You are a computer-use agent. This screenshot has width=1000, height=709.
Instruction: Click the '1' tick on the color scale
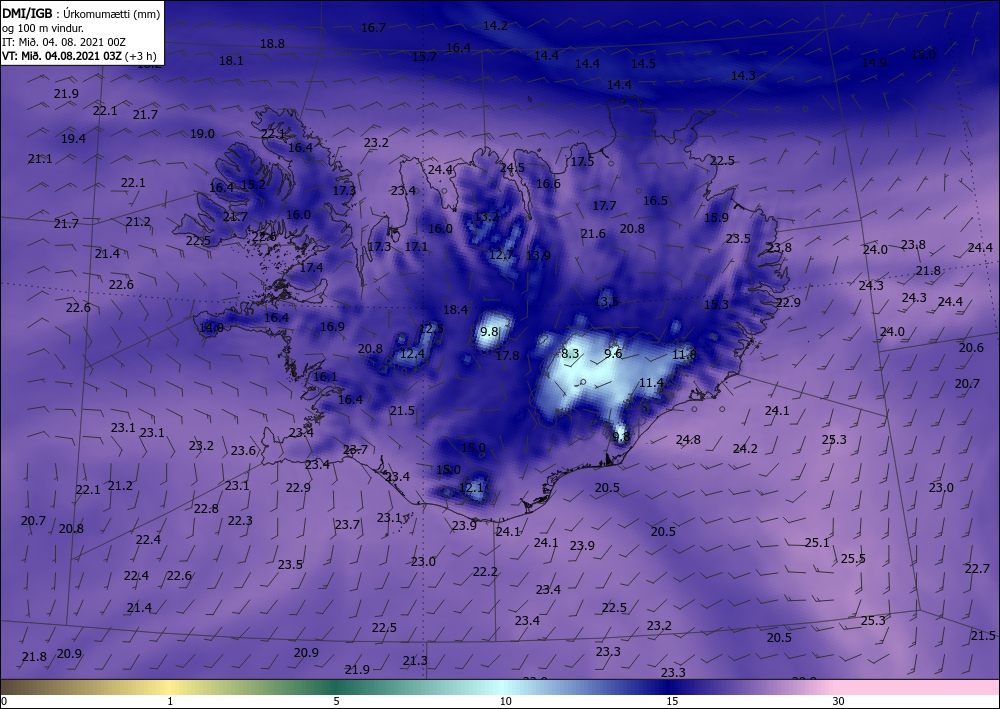tap(170, 701)
